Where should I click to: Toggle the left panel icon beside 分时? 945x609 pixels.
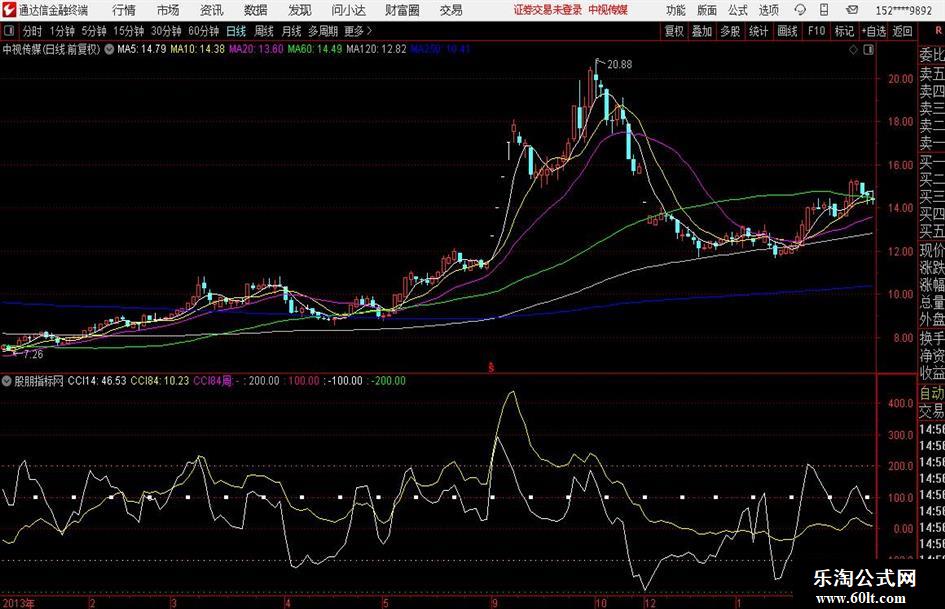click(10, 31)
